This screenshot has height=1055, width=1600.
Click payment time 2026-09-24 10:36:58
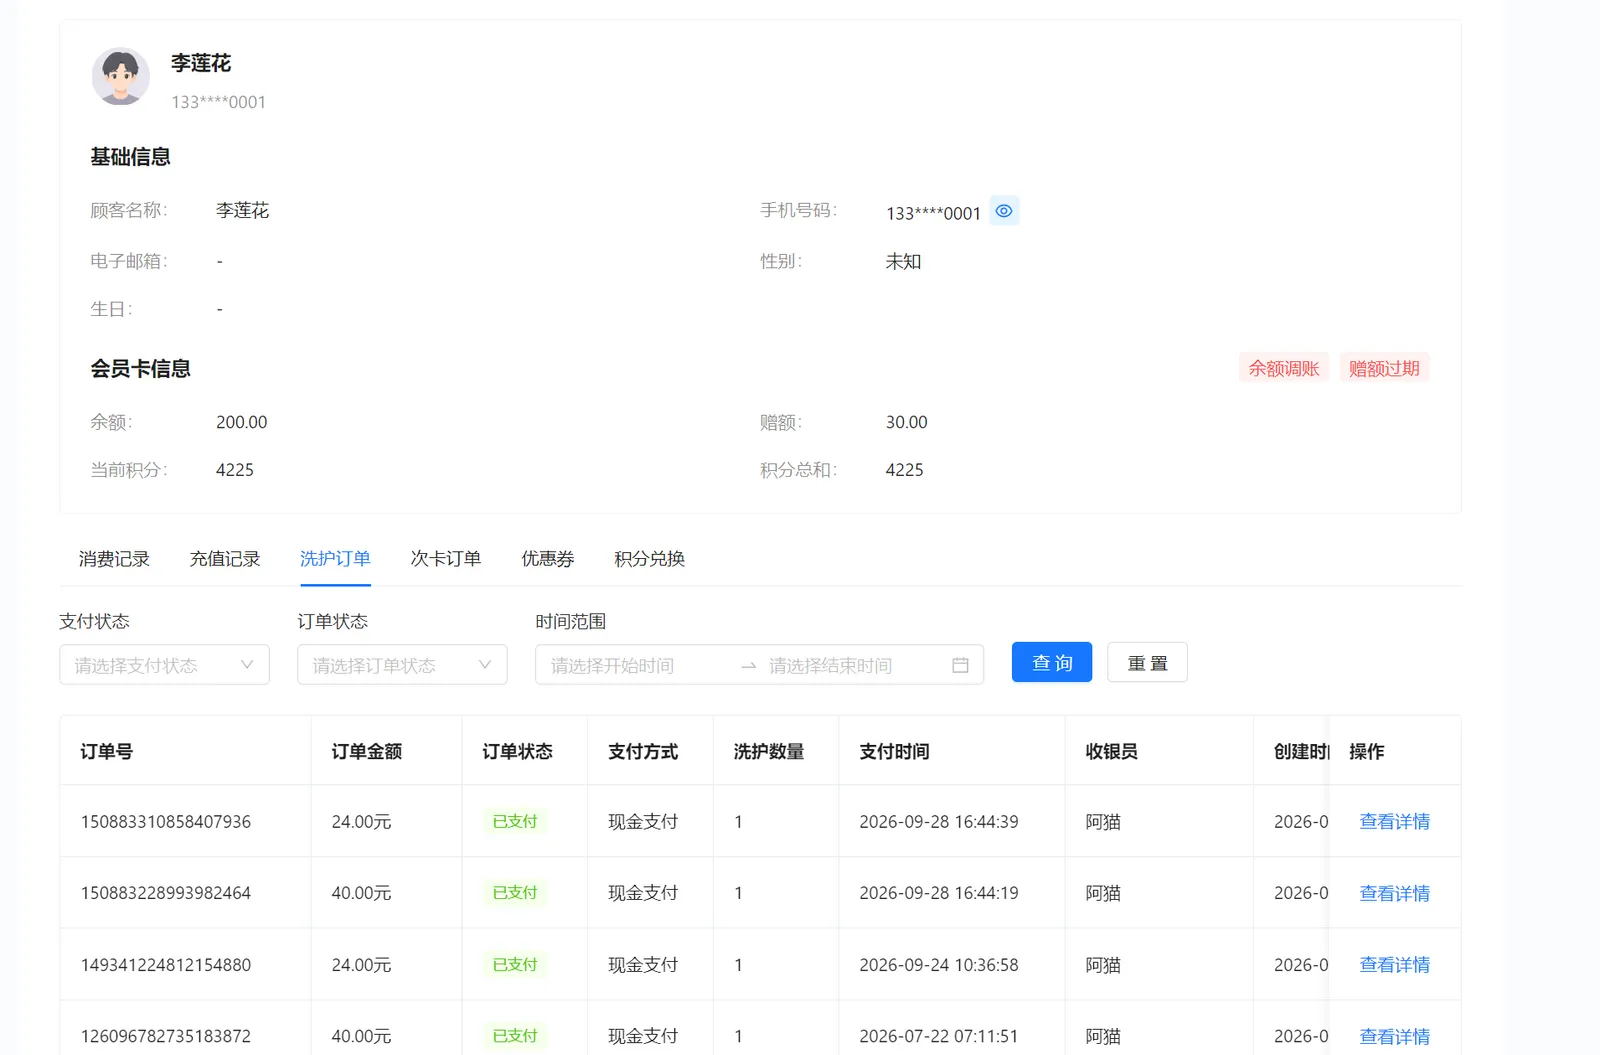939,965
